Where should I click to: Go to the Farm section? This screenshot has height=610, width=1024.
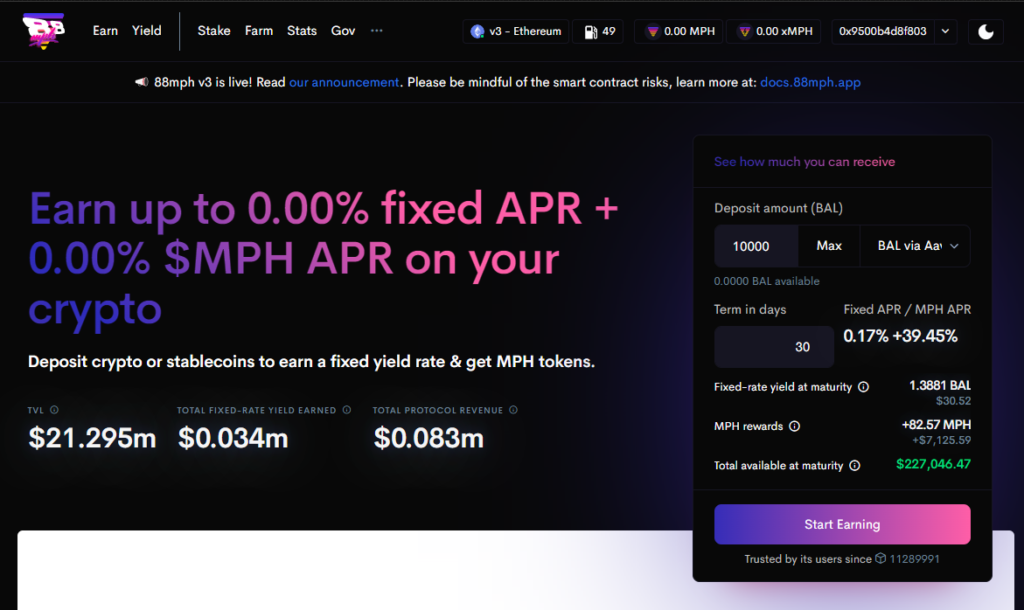coord(259,31)
